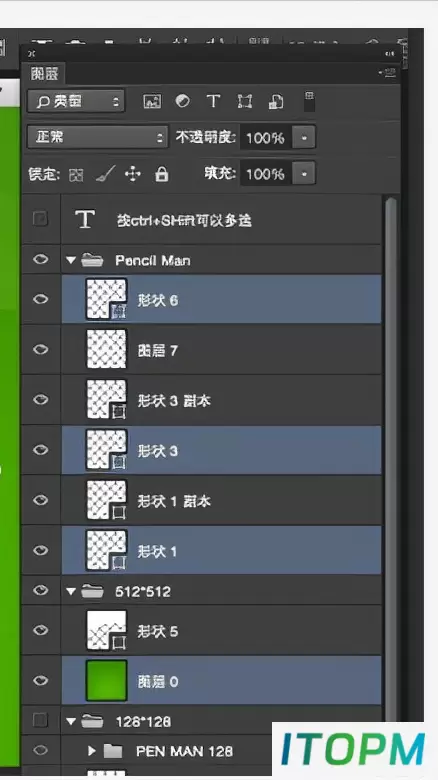
Task: Filter layers by adjustment layer icon
Action: [x=183, y=101]
